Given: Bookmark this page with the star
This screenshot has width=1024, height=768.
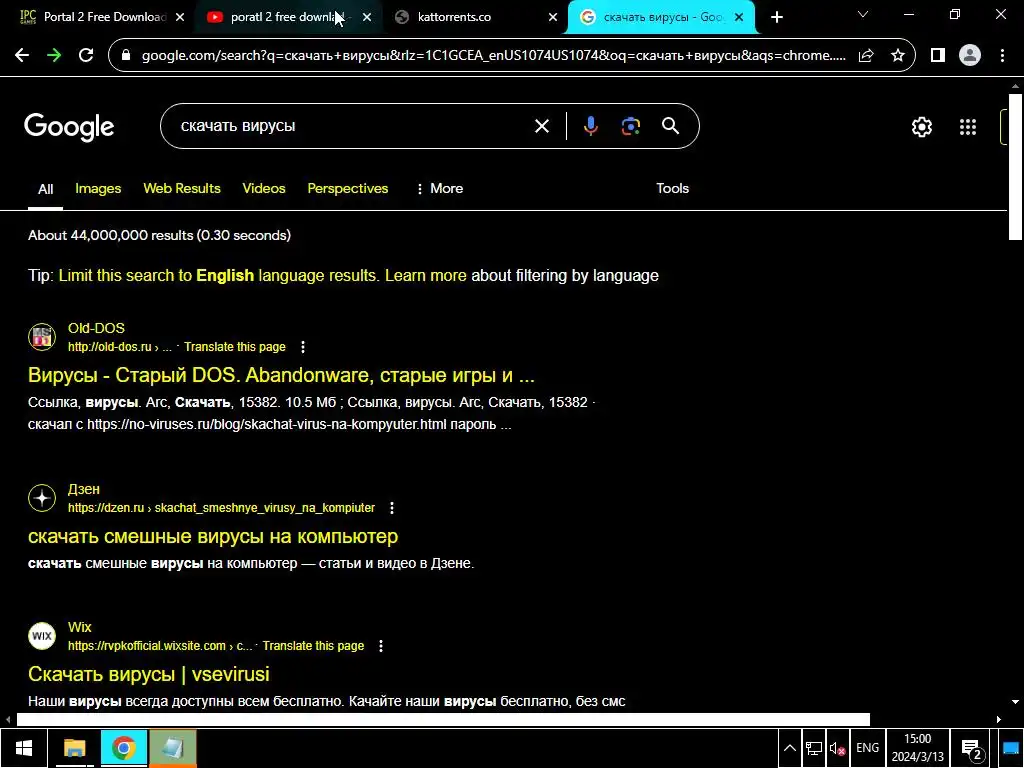Looking at the screenshot, I should (x=898, y=56).
